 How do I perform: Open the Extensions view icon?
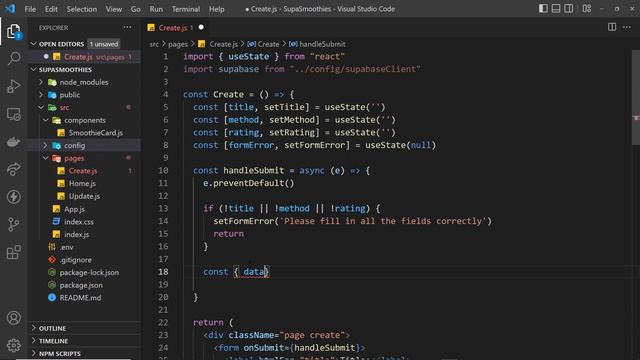click(13, 252)
